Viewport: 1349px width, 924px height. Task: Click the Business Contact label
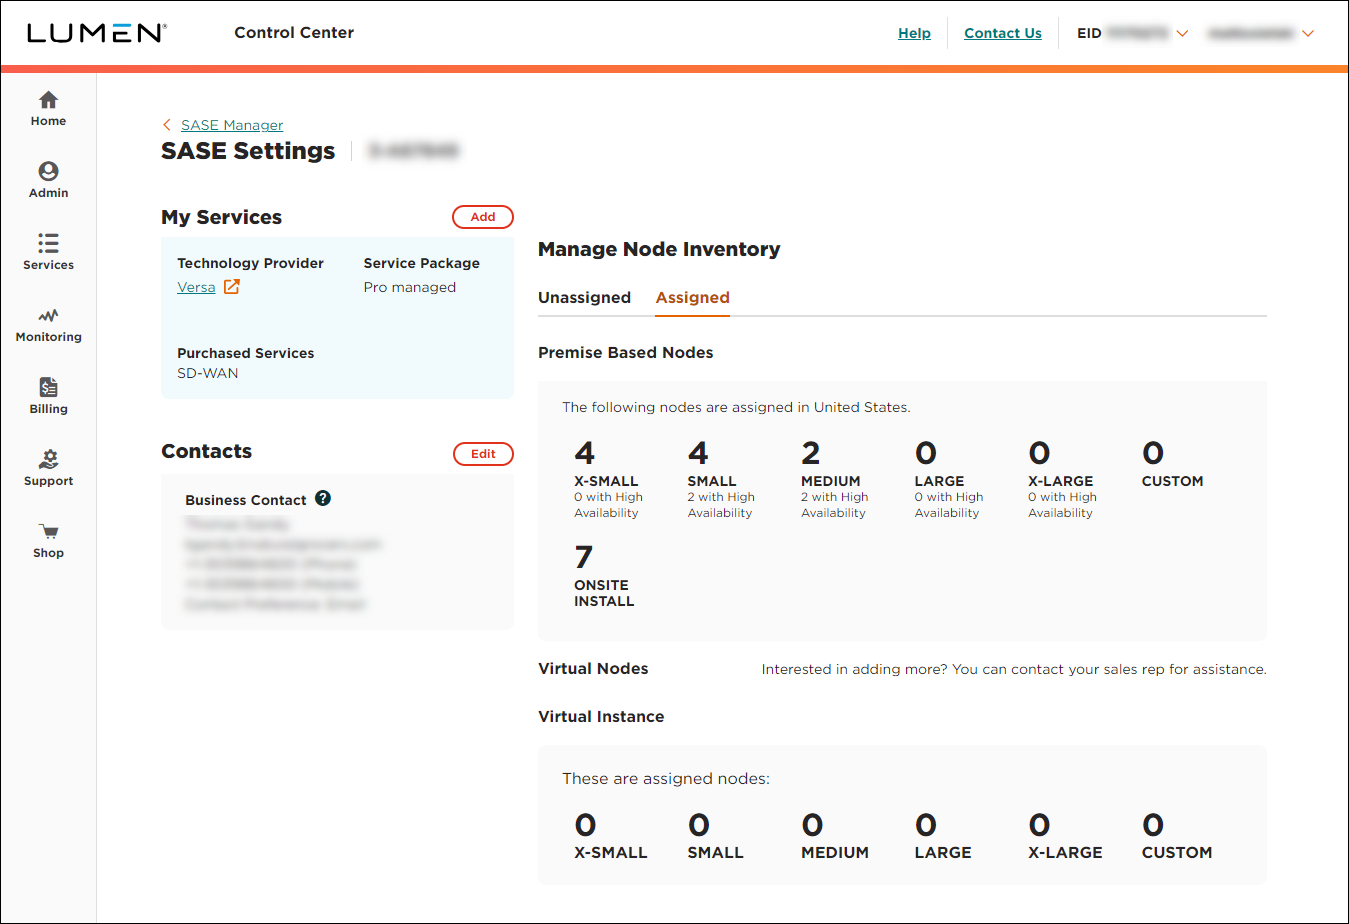point(246,500)
